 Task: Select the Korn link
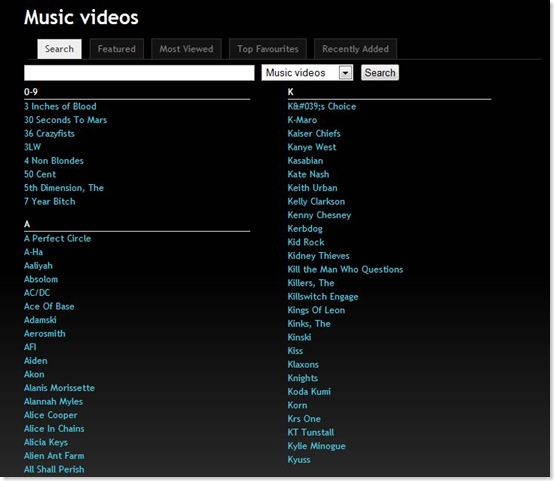(297, 405)
